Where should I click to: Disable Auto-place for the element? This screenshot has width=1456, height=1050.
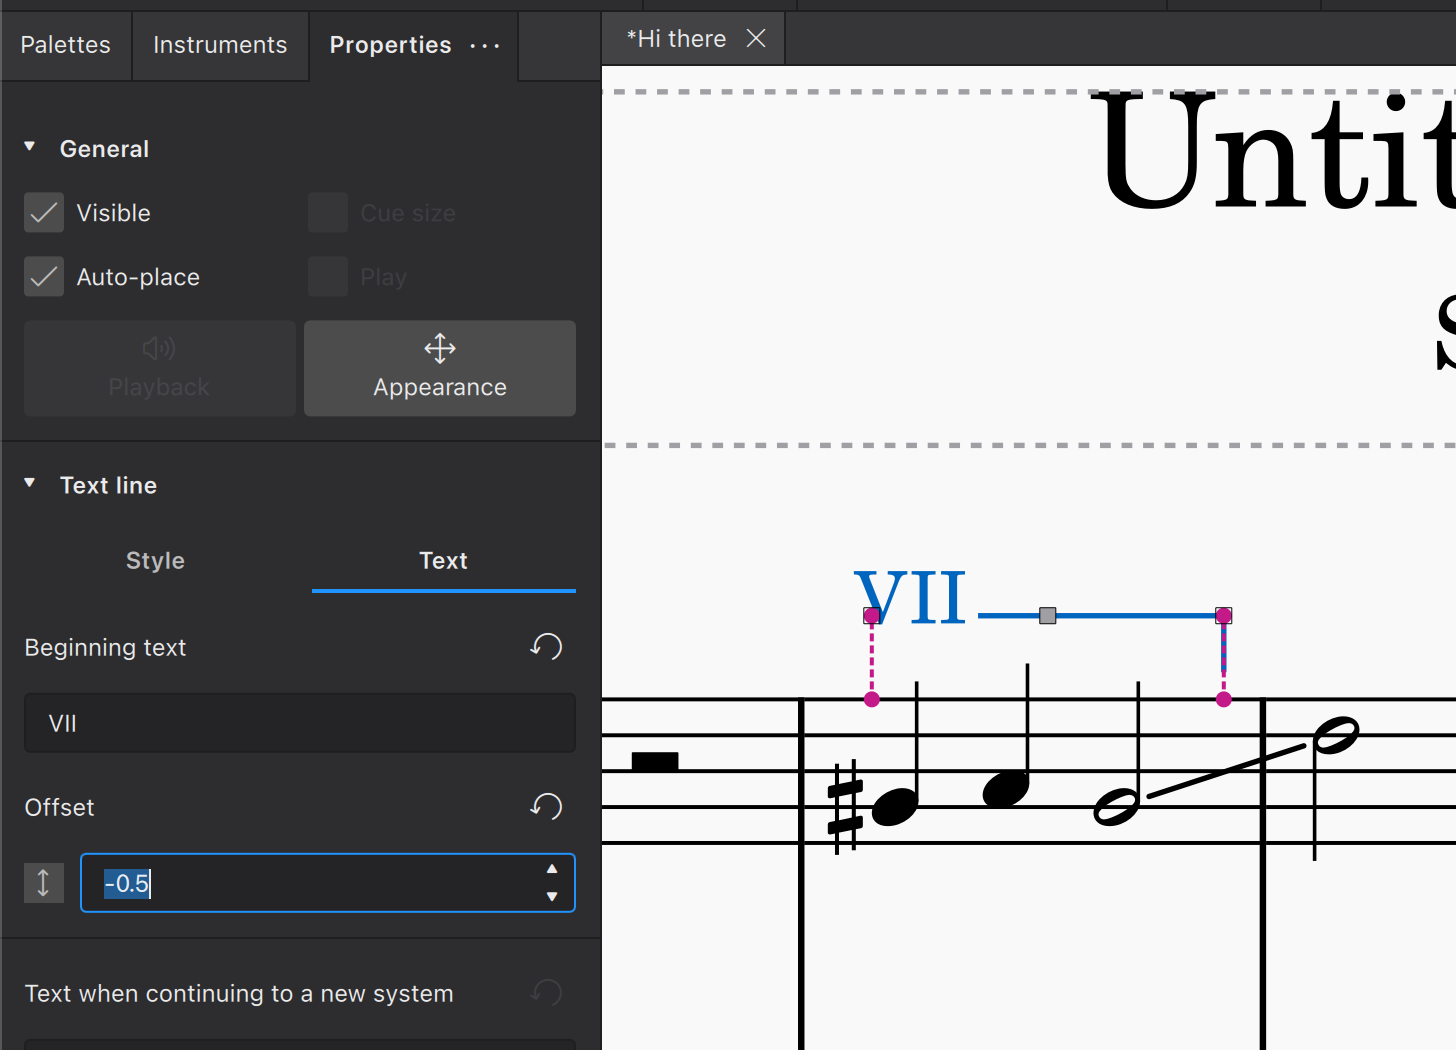[x=43, y=277]
